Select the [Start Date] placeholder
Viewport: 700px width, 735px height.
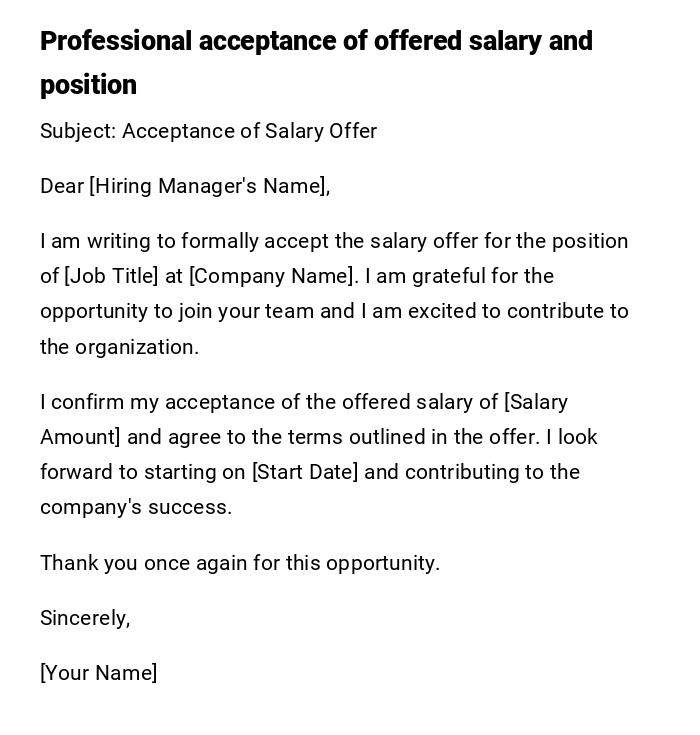click(304, 472)
